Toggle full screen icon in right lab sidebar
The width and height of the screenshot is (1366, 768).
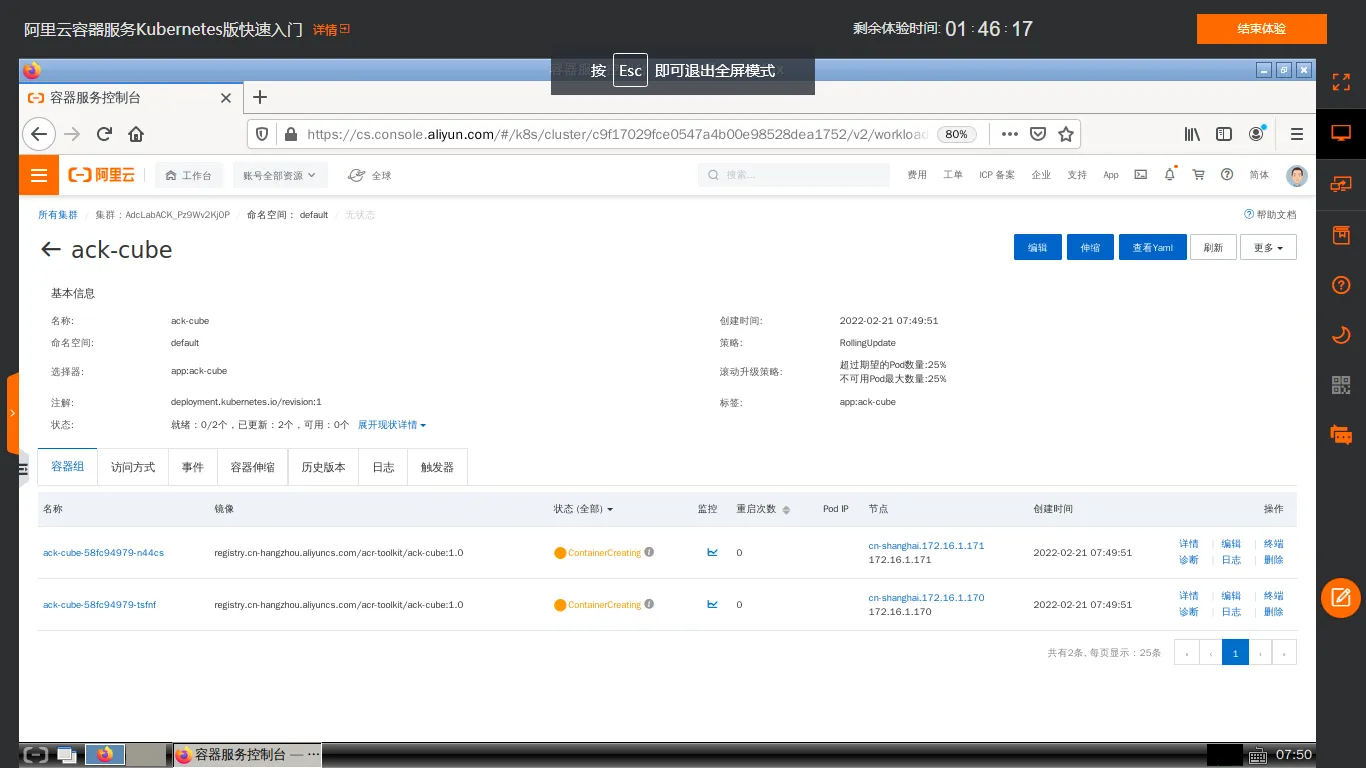(1341, 82)
